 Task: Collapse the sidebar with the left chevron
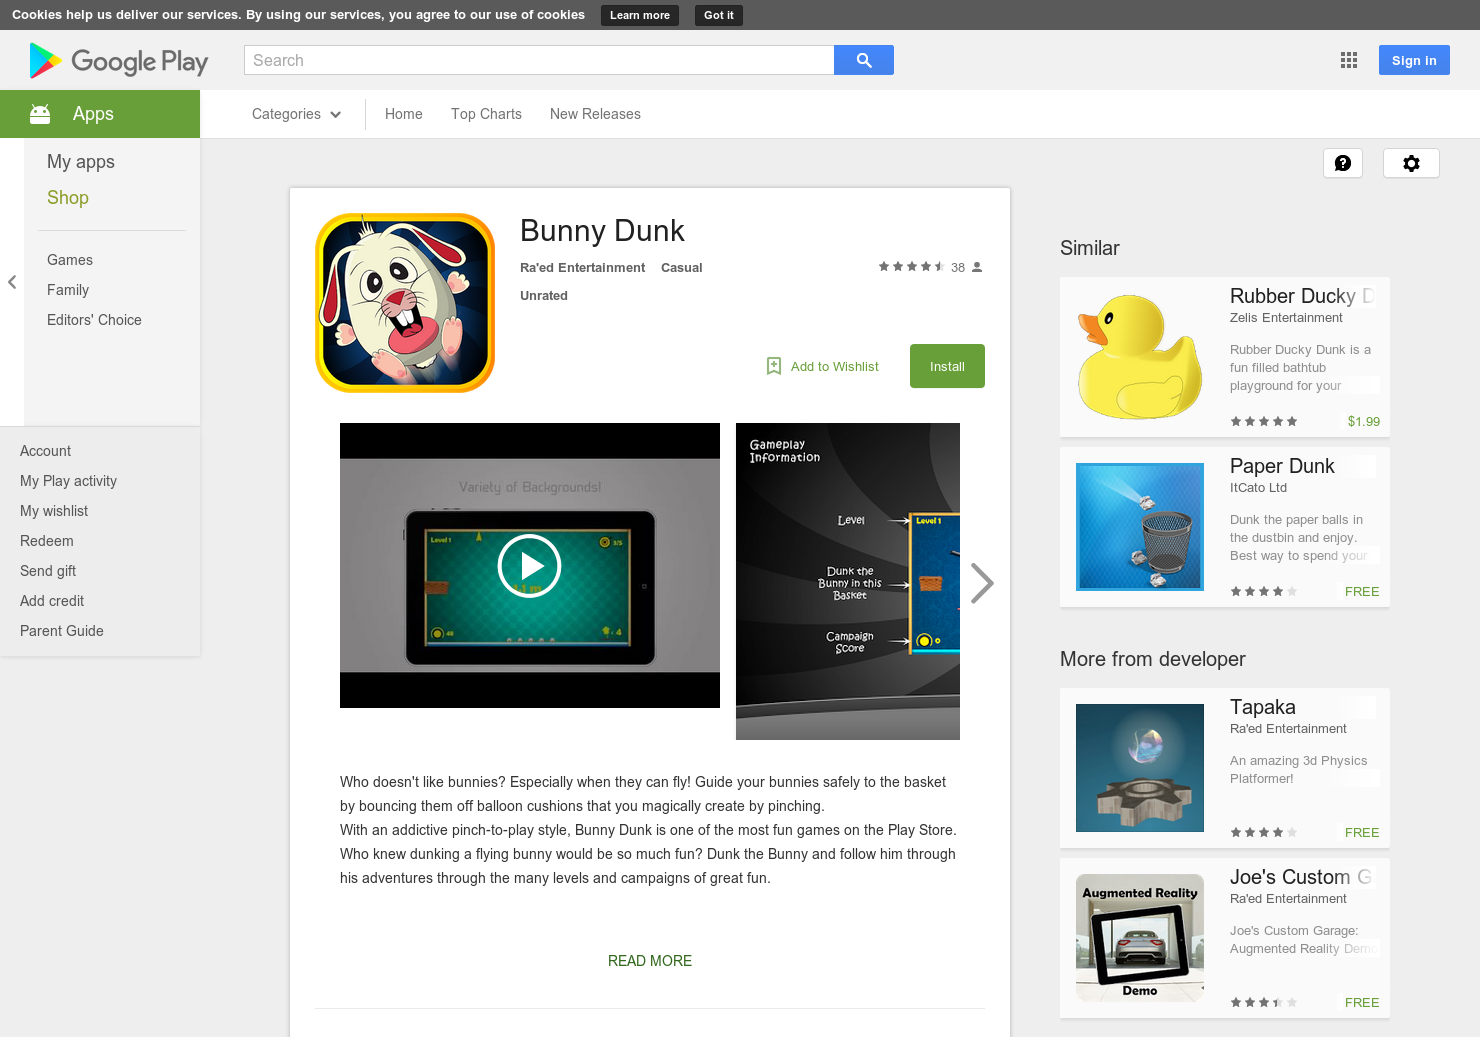[x=11, y=282]
